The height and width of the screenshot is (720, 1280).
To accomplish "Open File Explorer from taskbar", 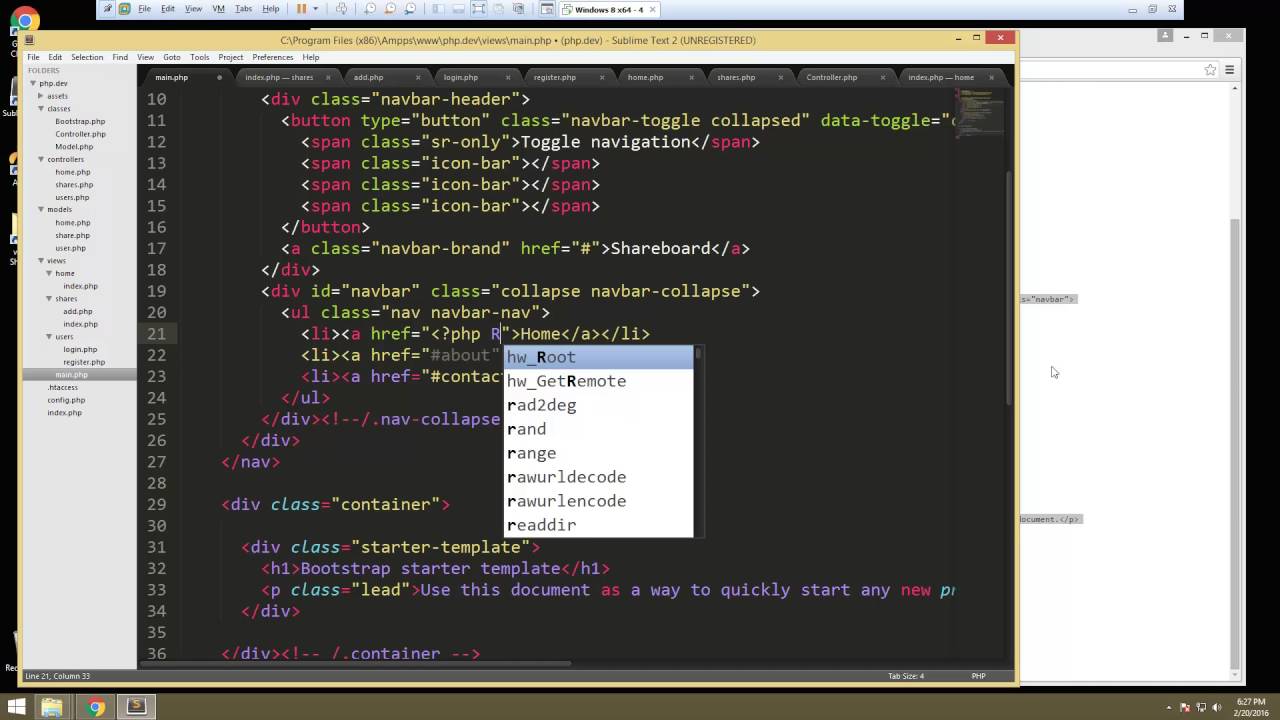I will click(x=53, y=707).
